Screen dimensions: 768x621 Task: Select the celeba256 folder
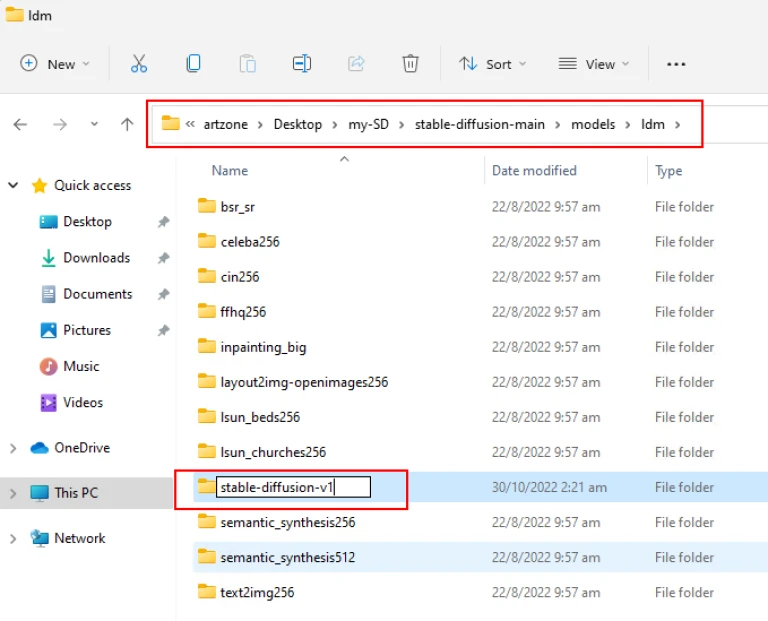coord(250,242)
